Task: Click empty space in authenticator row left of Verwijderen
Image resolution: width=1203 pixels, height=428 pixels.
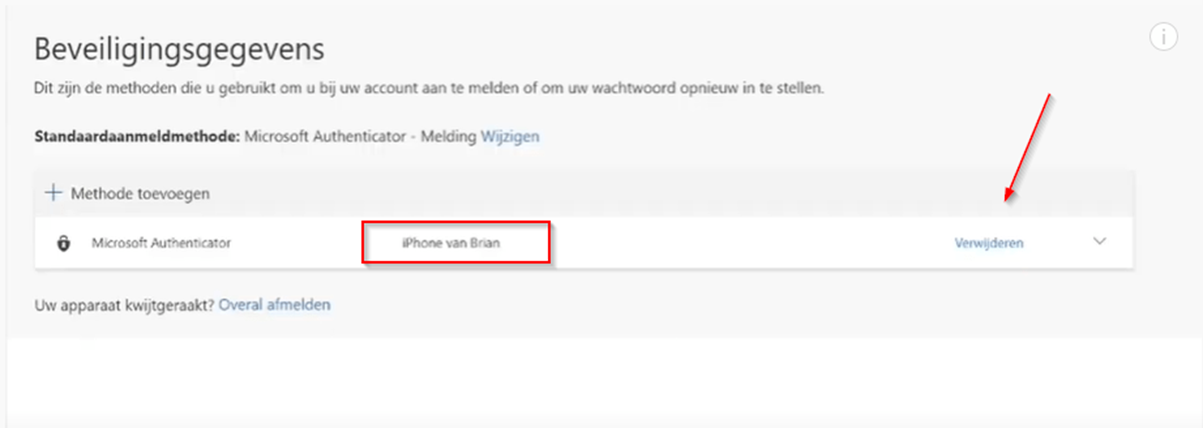Action: pos(750,243)
